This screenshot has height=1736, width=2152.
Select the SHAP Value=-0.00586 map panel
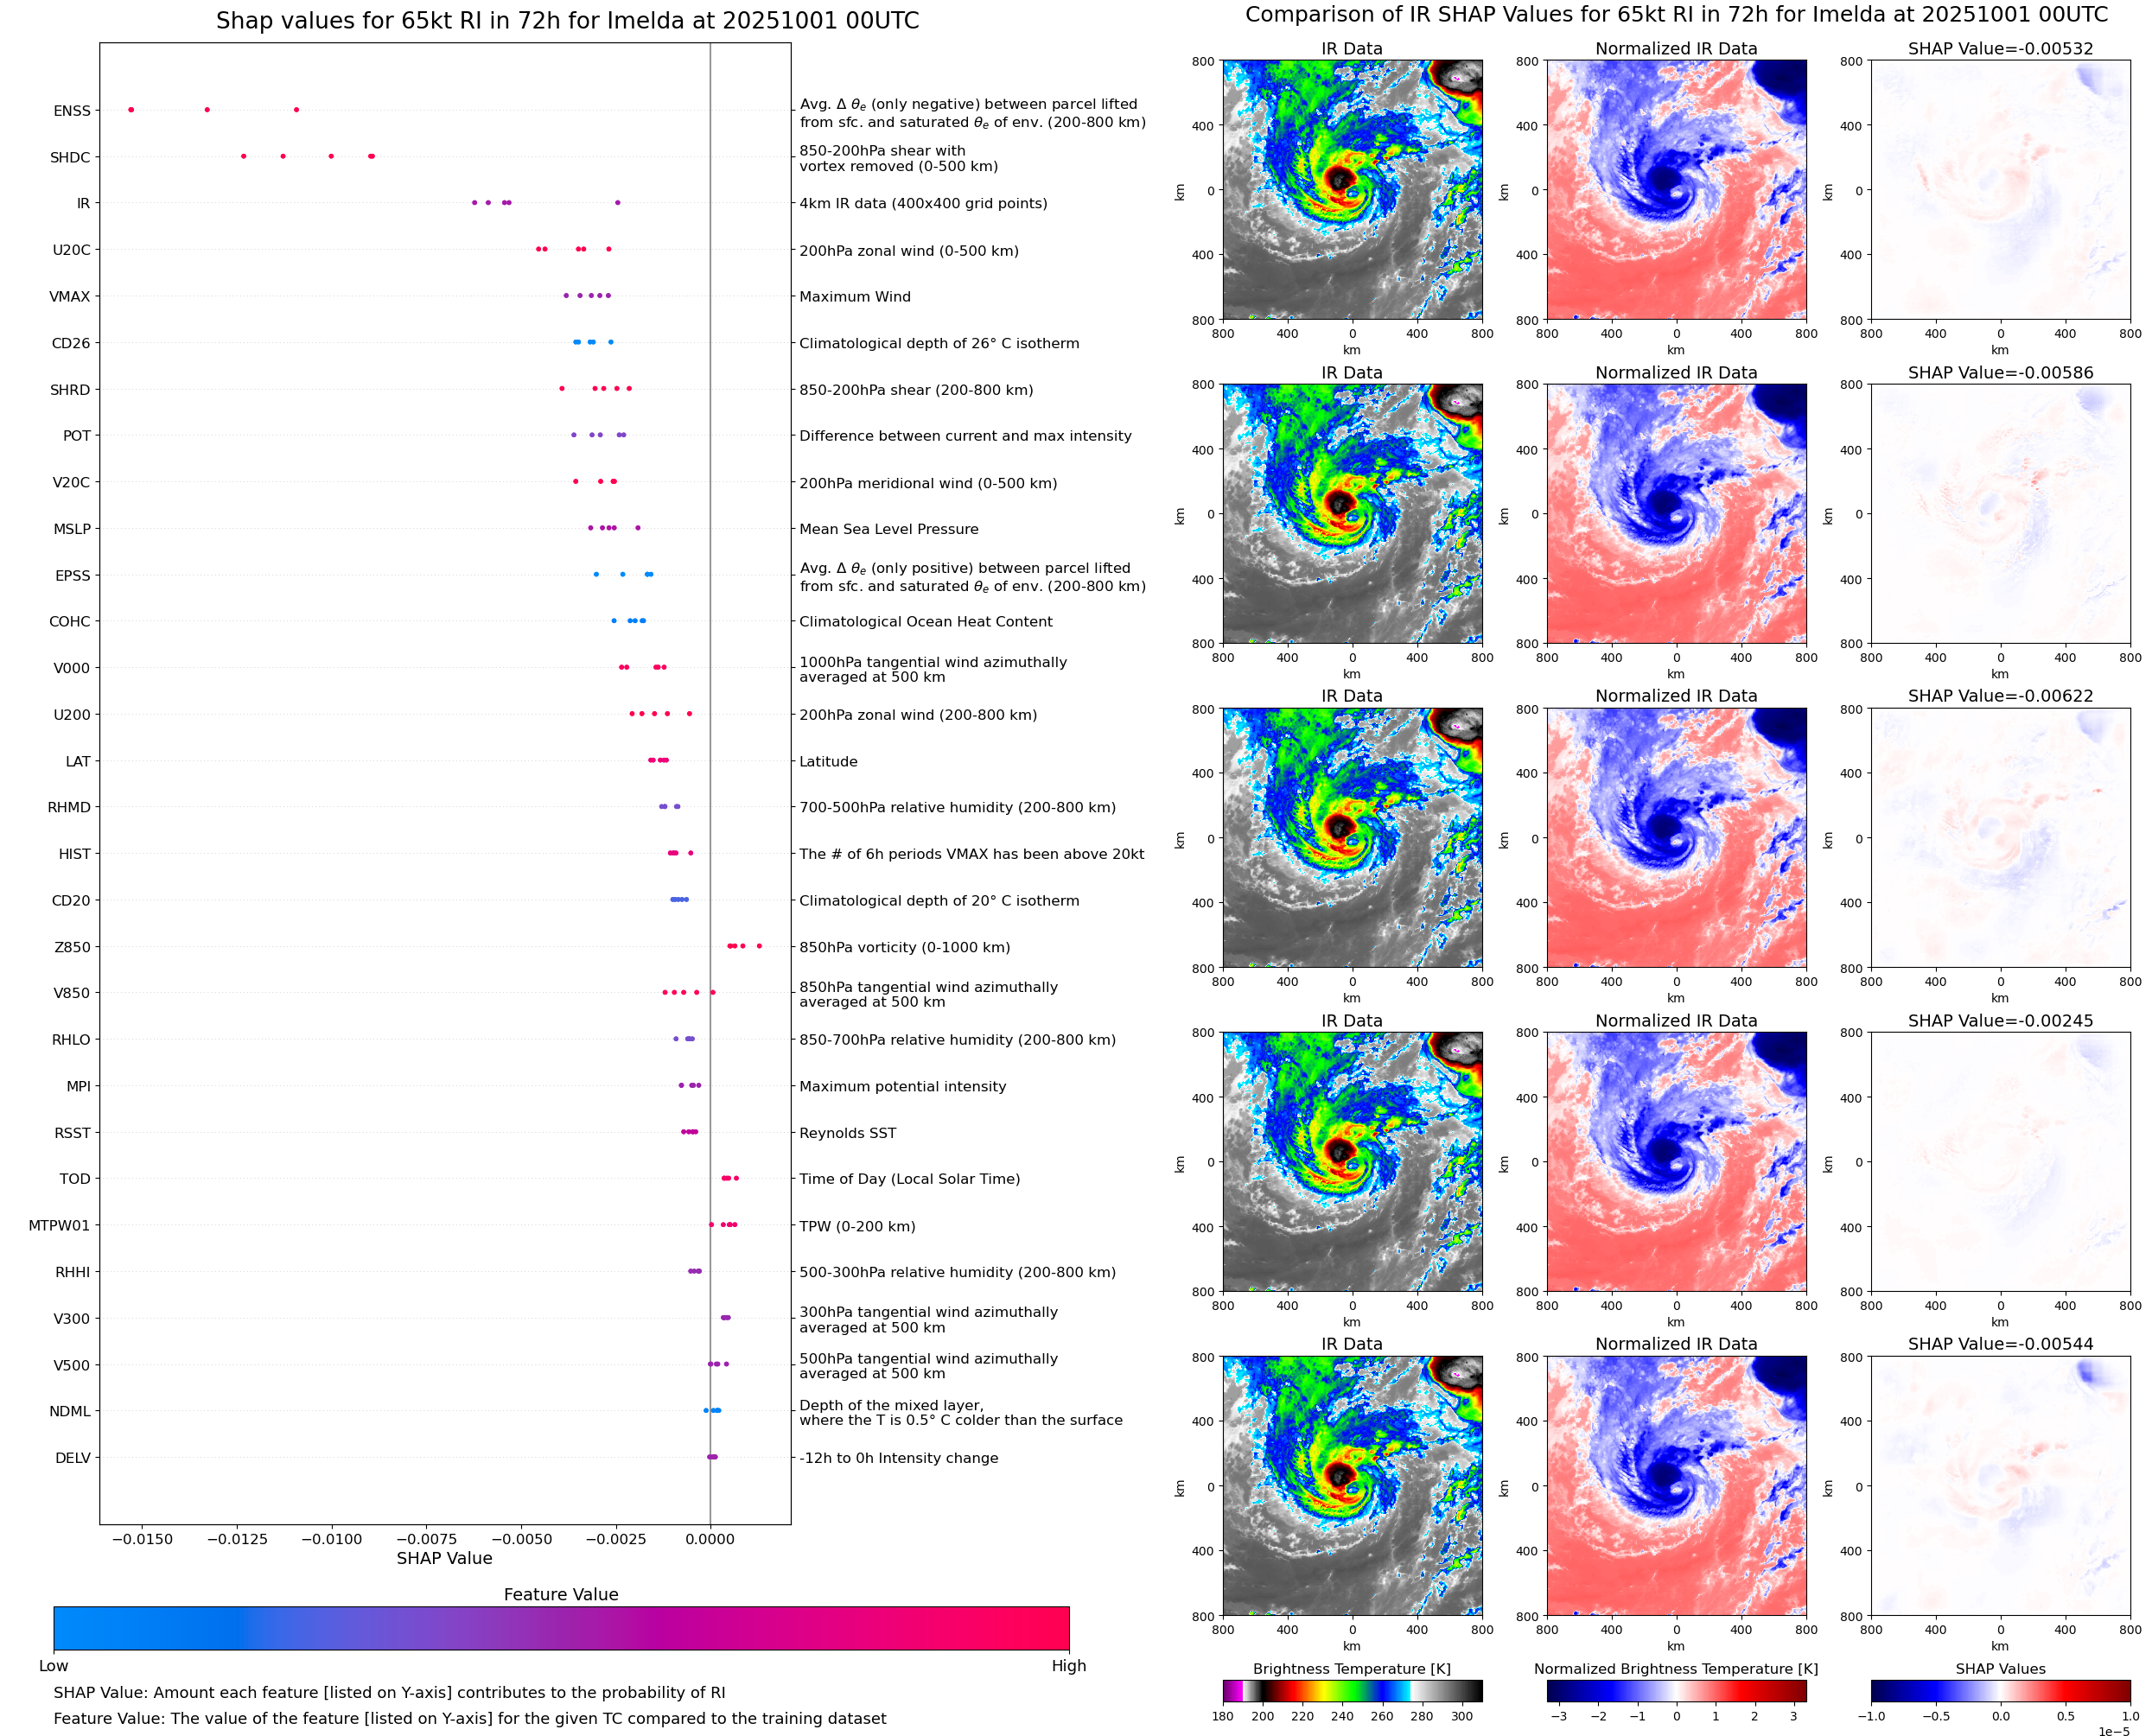coord(1999,514)
